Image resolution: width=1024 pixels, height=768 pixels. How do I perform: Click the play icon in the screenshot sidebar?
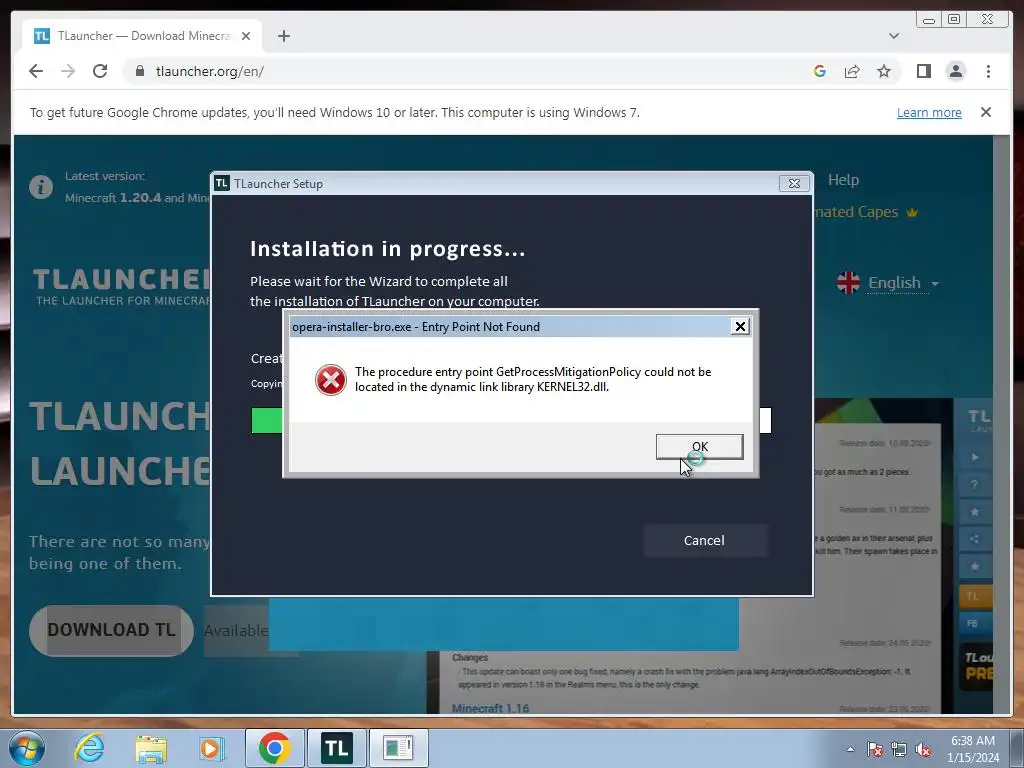point(975,457)
